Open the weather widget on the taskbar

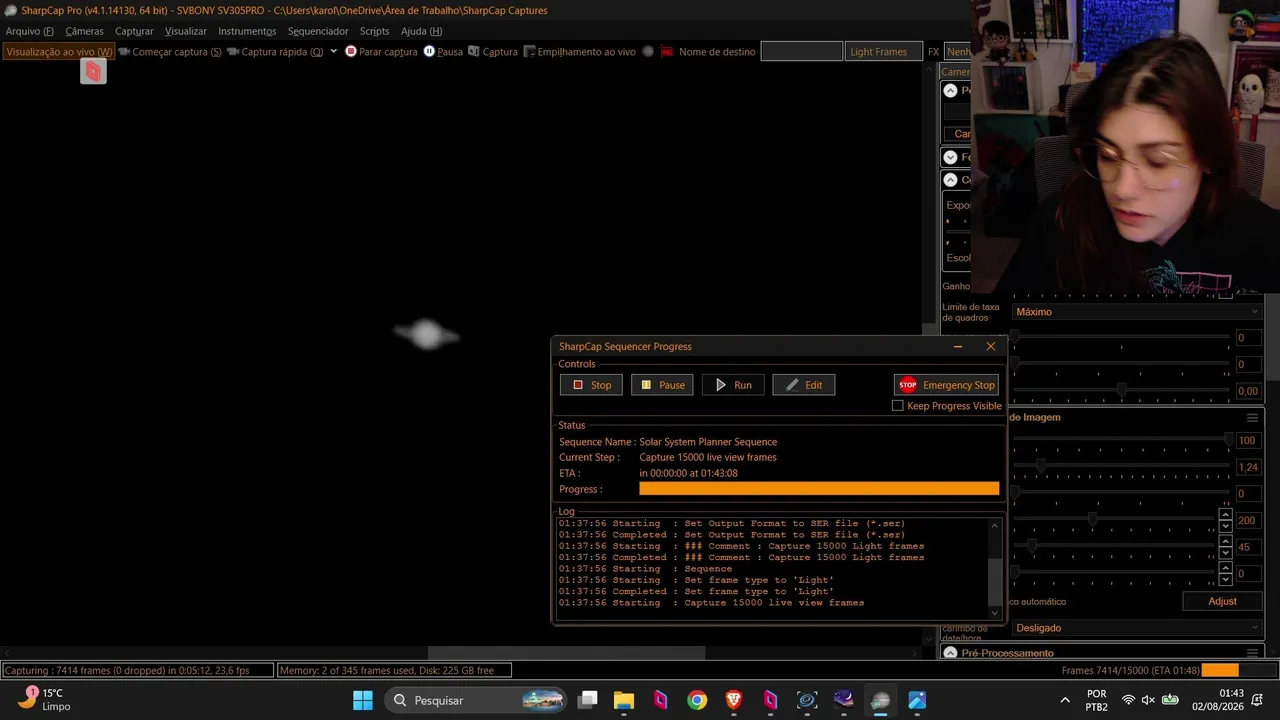[x=42, y=699]
